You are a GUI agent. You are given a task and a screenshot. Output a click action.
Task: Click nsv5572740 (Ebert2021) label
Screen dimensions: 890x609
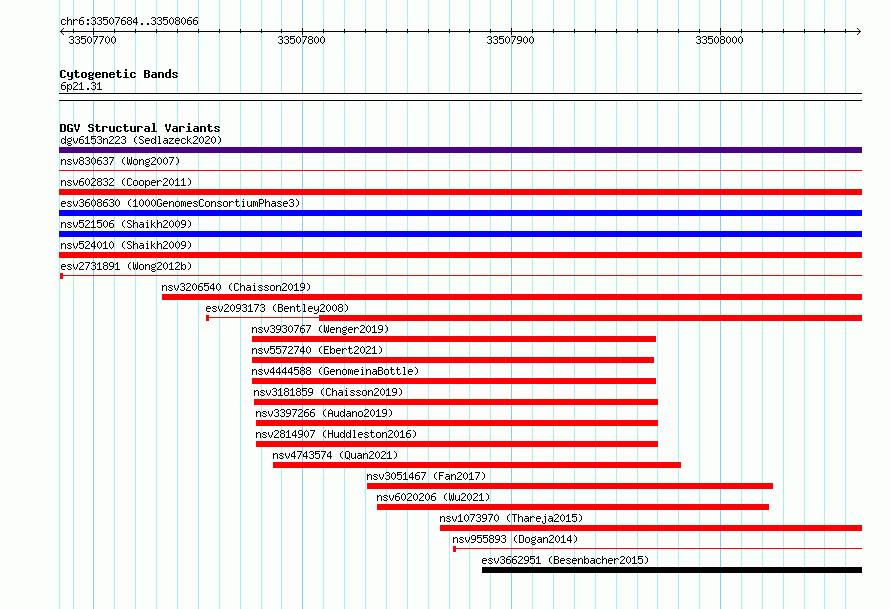tap(317, 350)
